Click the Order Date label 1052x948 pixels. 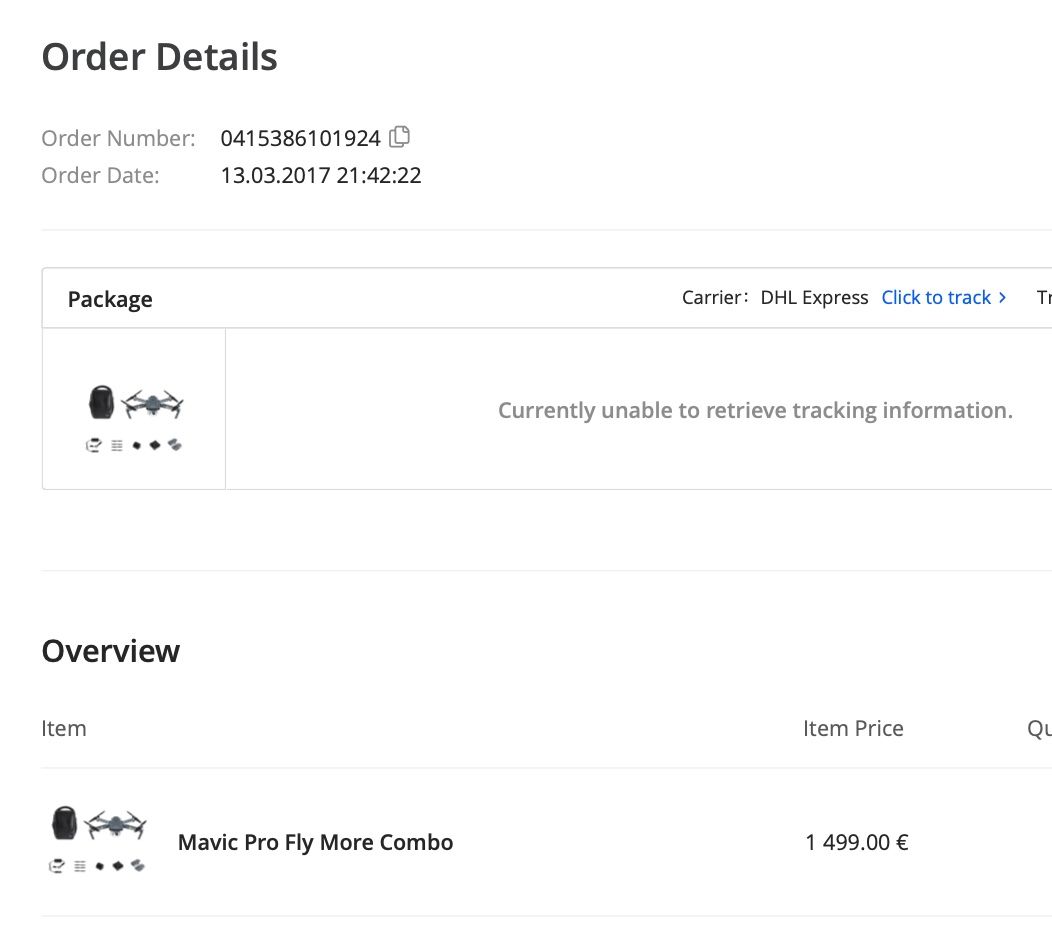[x=101, y=175]
